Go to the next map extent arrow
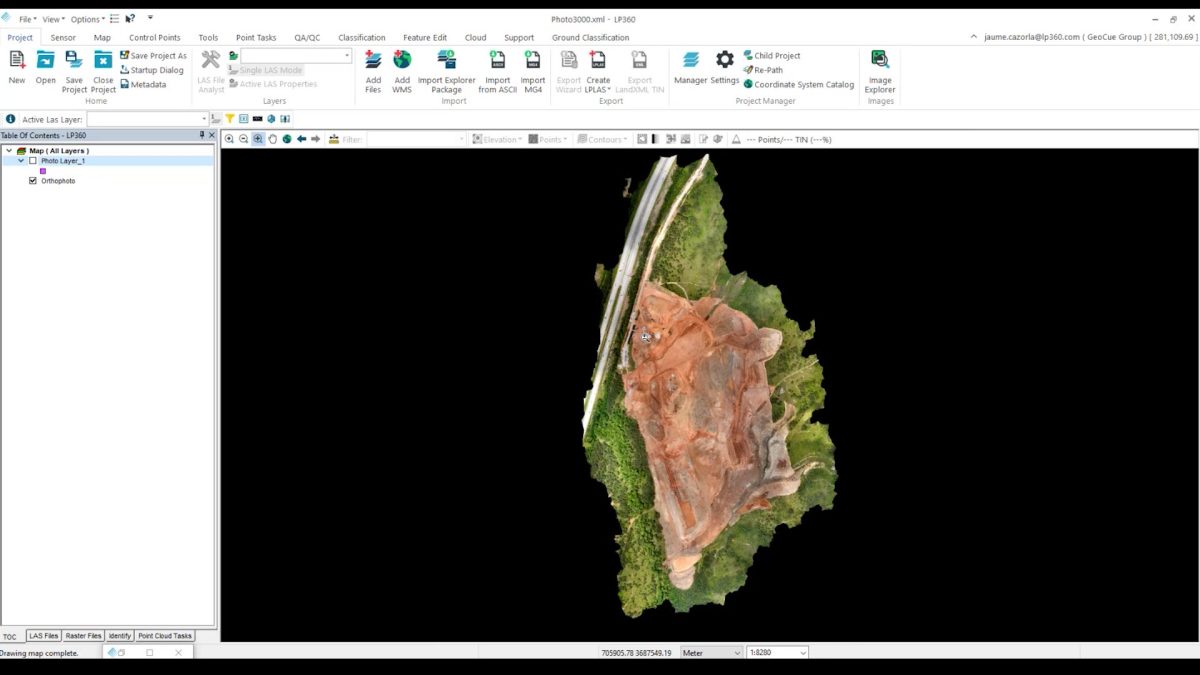This screenshot has width=1200, height=675. pos(315,139)
